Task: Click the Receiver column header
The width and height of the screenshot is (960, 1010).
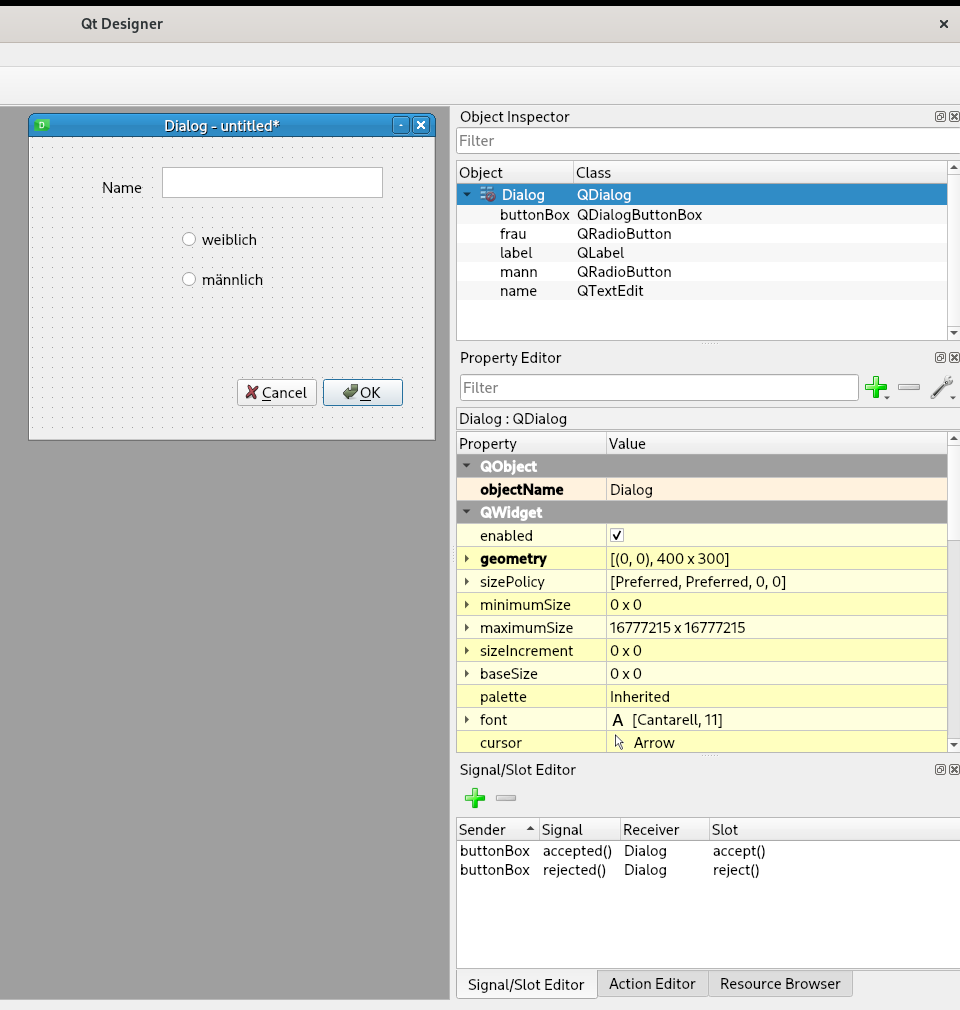Action: (664, 830)
